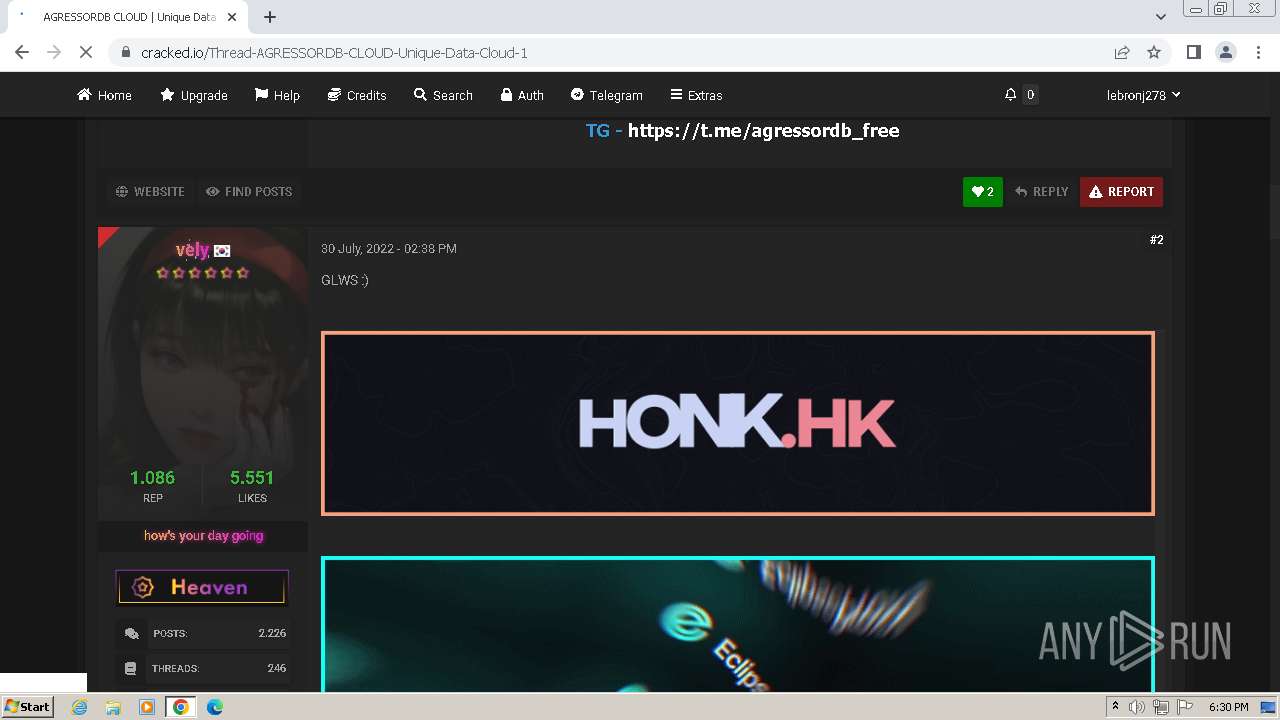Open the Help menu item
The image size is (1280, 720).
click(x=277, y=95)
